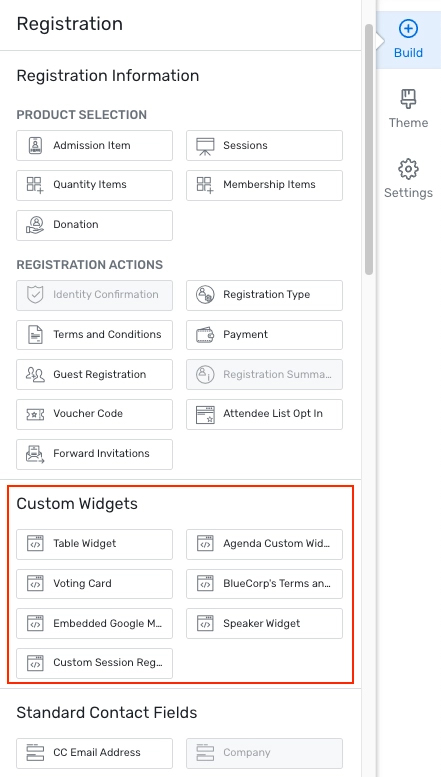Select the Terms and Conditions widget

95,335
